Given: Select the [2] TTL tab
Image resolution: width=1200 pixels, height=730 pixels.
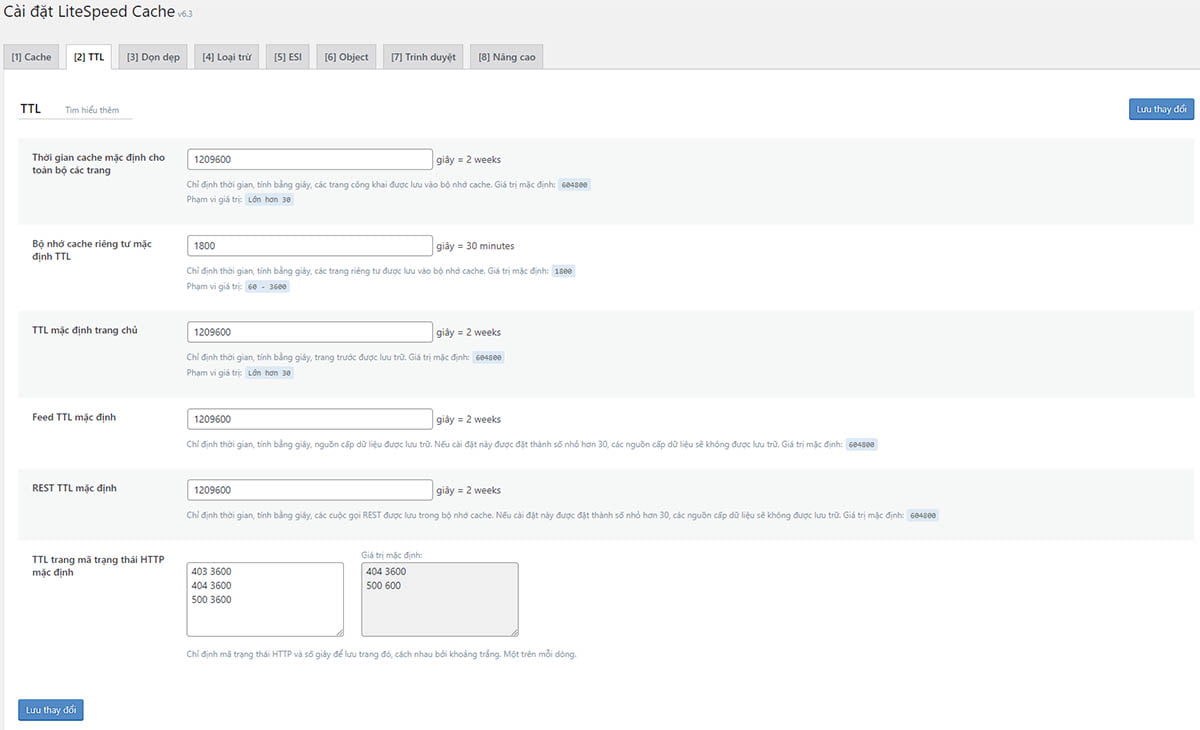Looking at the screenshot, I should pos(89,57).
